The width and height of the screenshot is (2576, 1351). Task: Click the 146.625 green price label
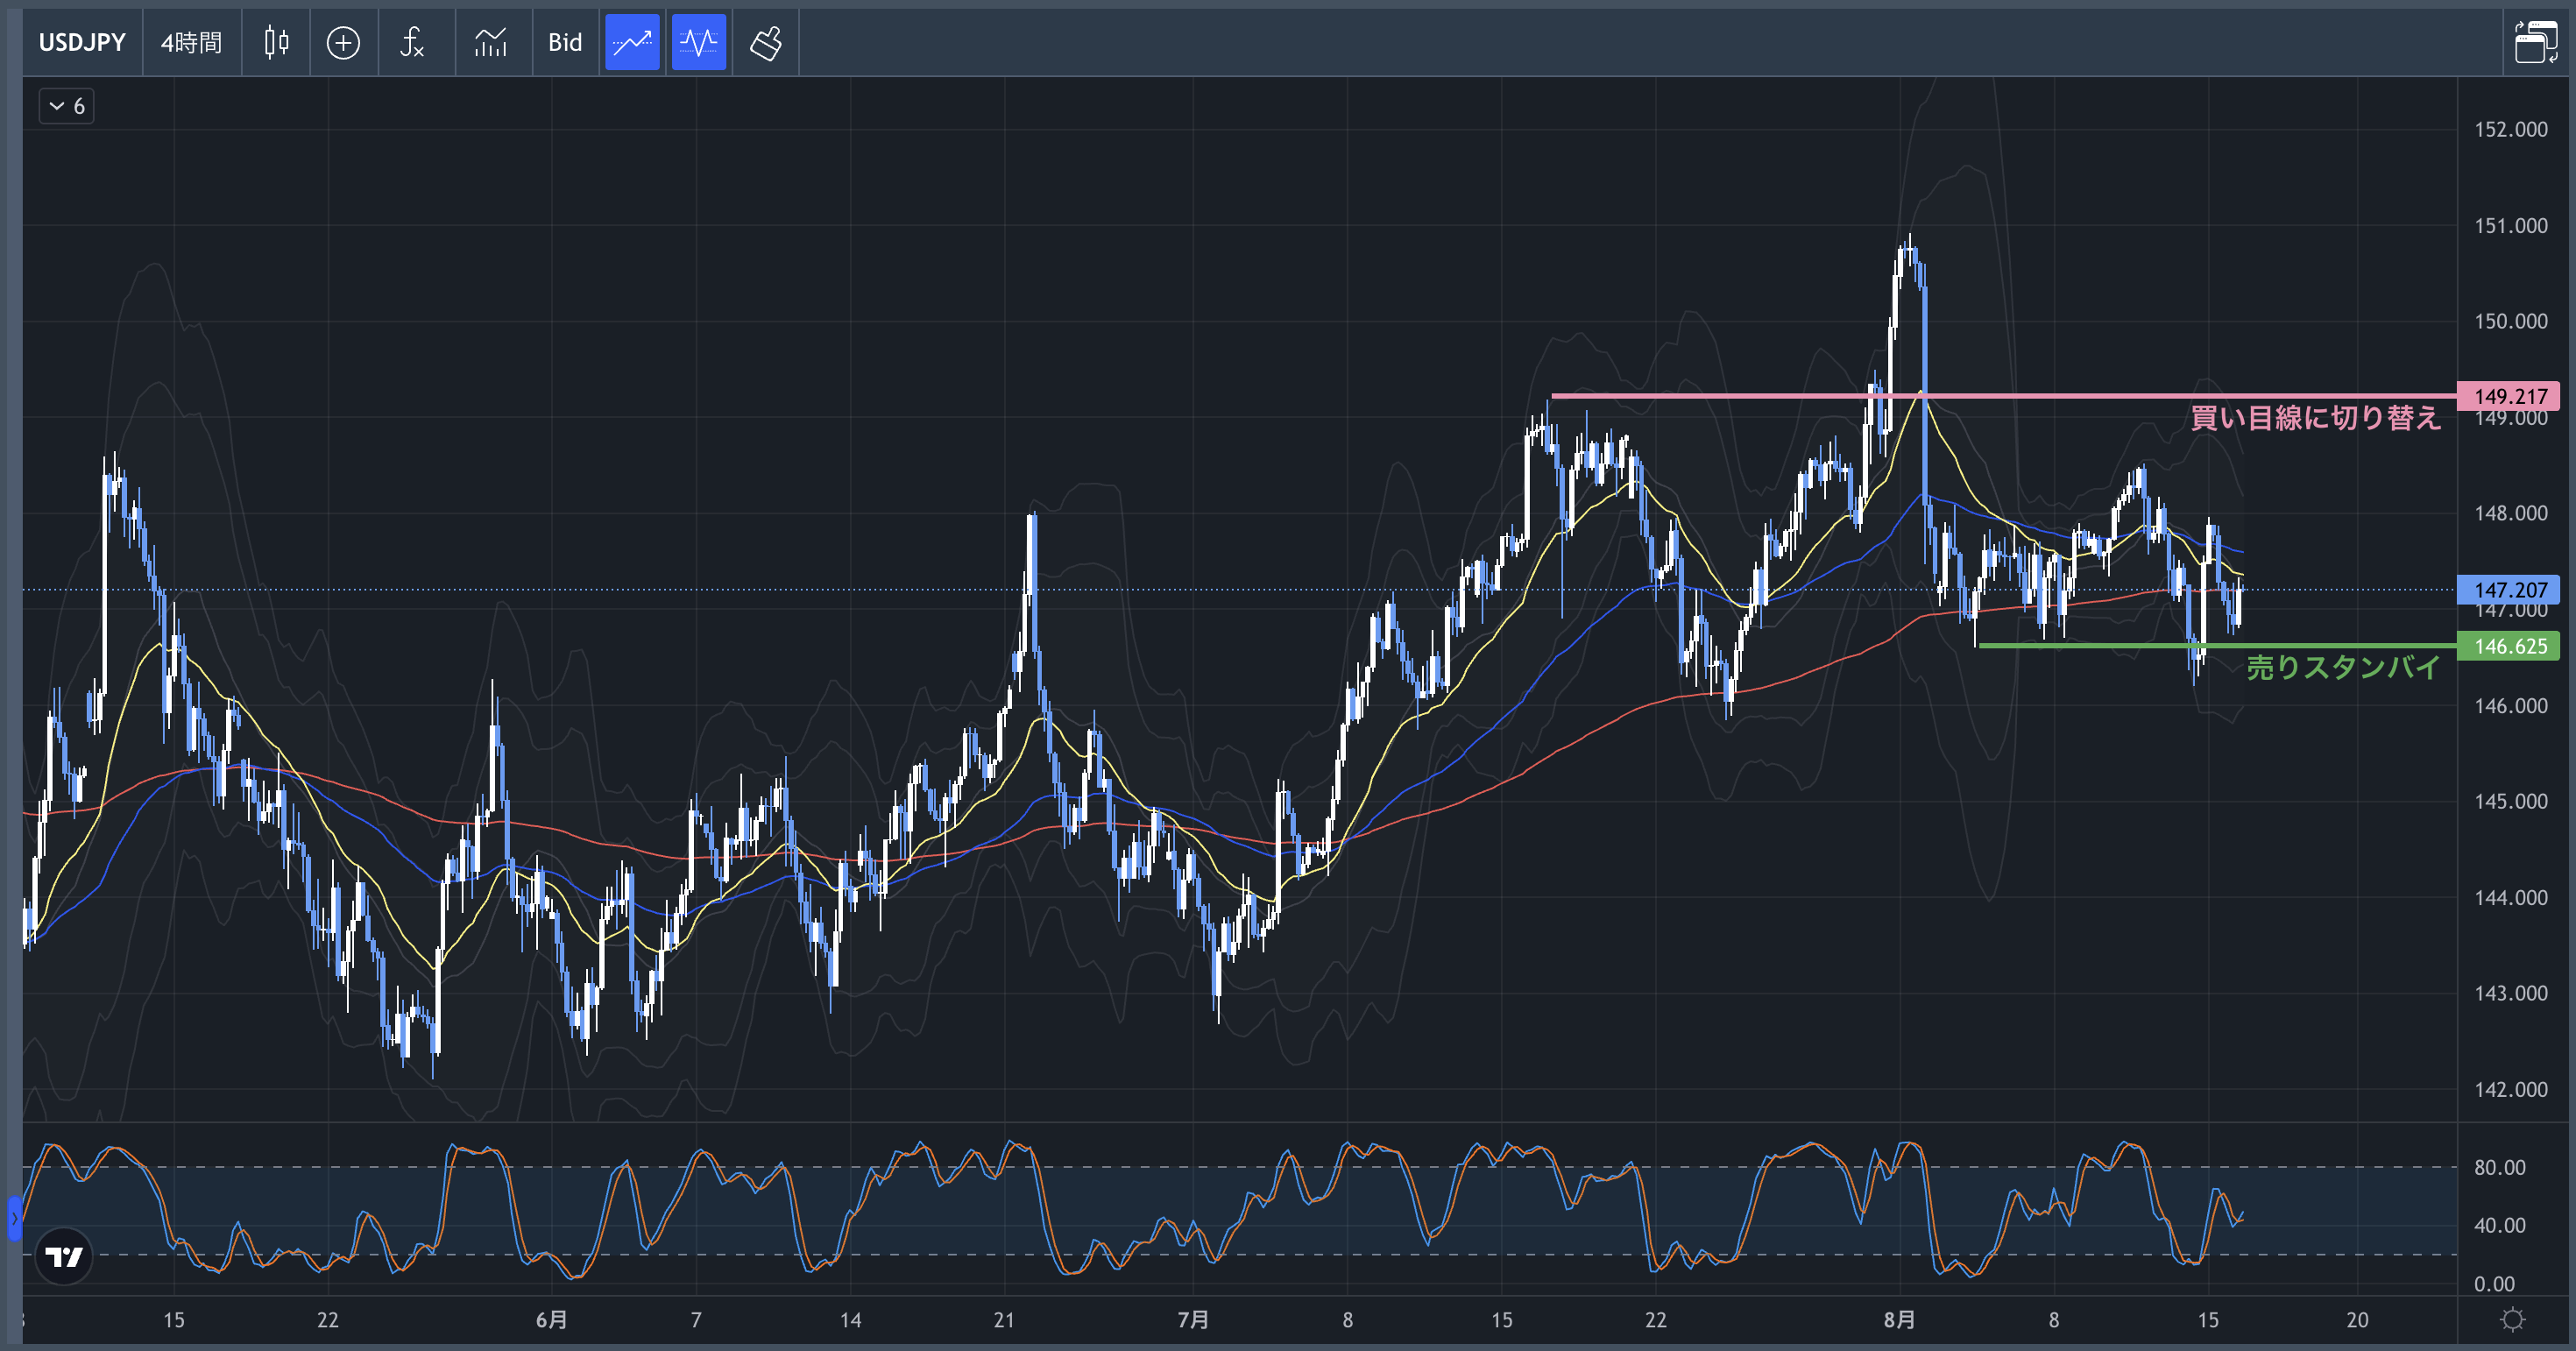pyautogui.click(x=2508, y=646)
